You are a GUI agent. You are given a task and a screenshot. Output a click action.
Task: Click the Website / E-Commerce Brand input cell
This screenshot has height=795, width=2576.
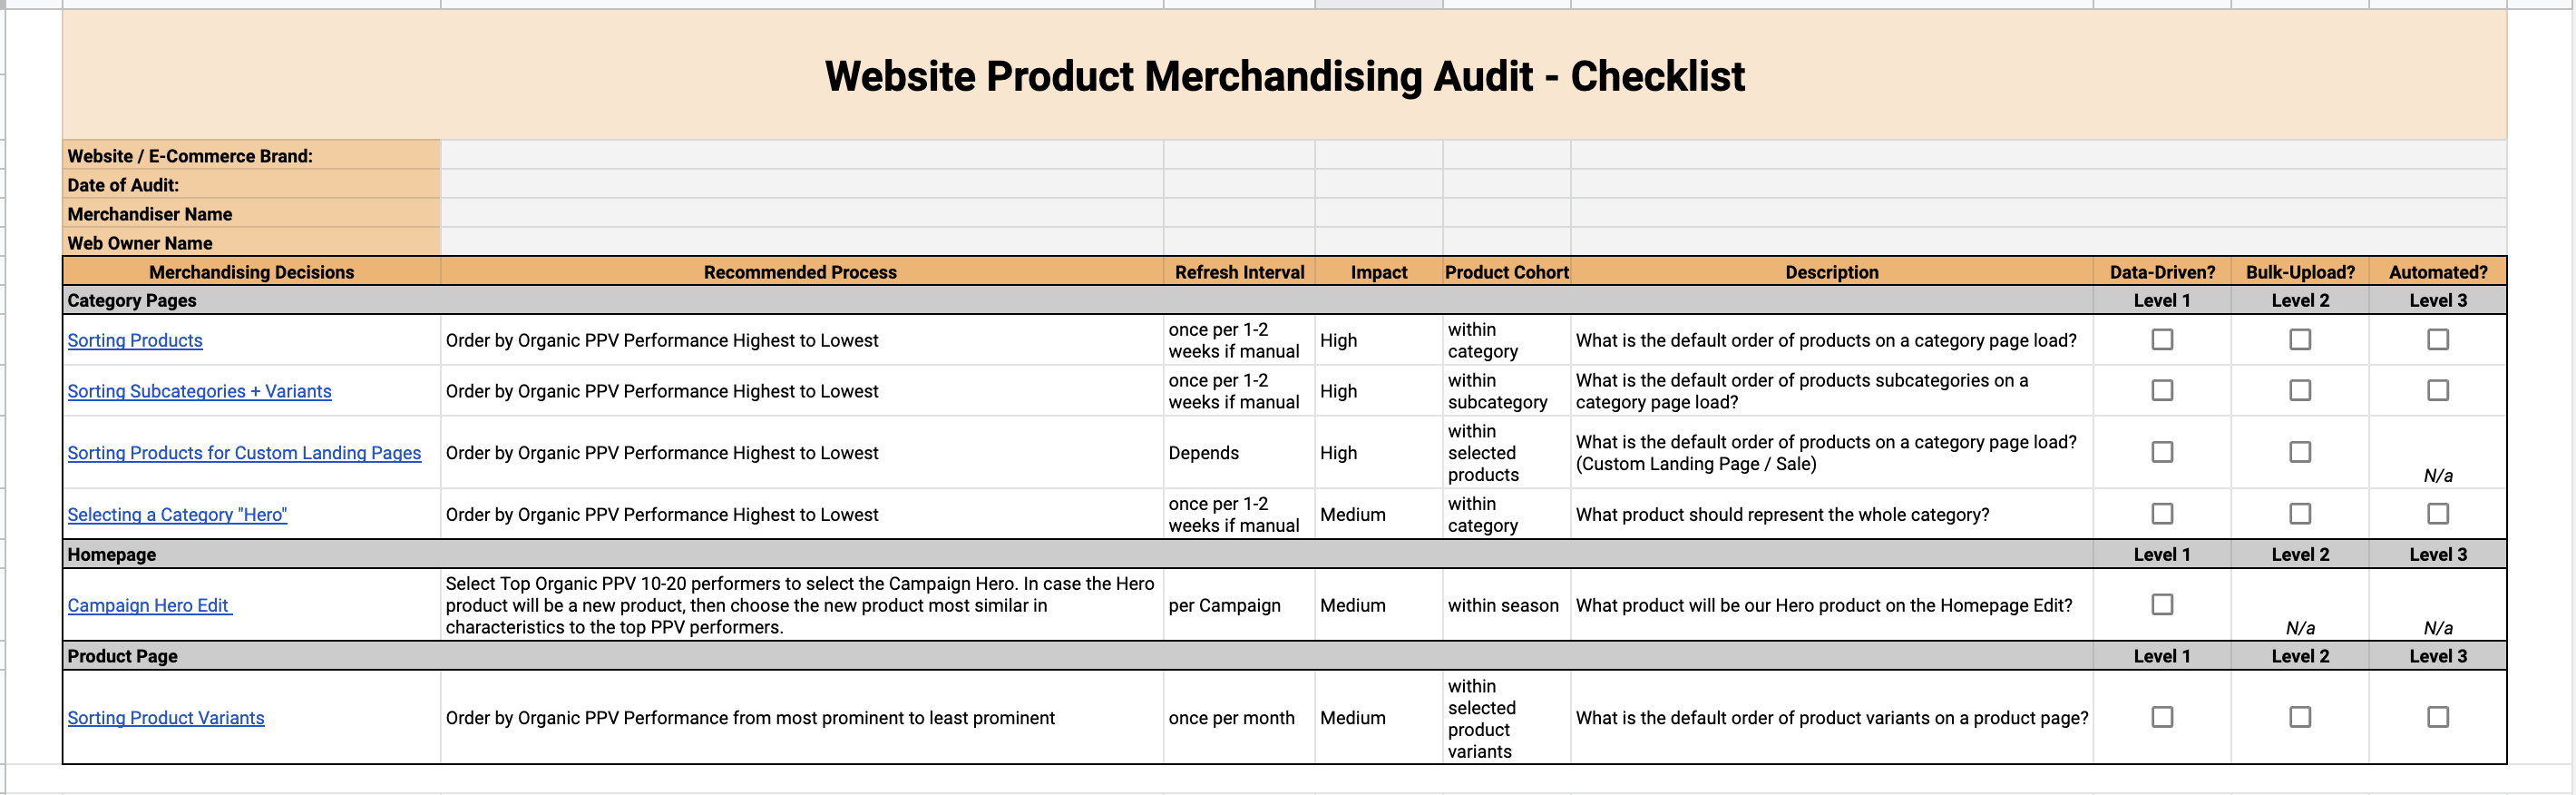coord(802,155)
